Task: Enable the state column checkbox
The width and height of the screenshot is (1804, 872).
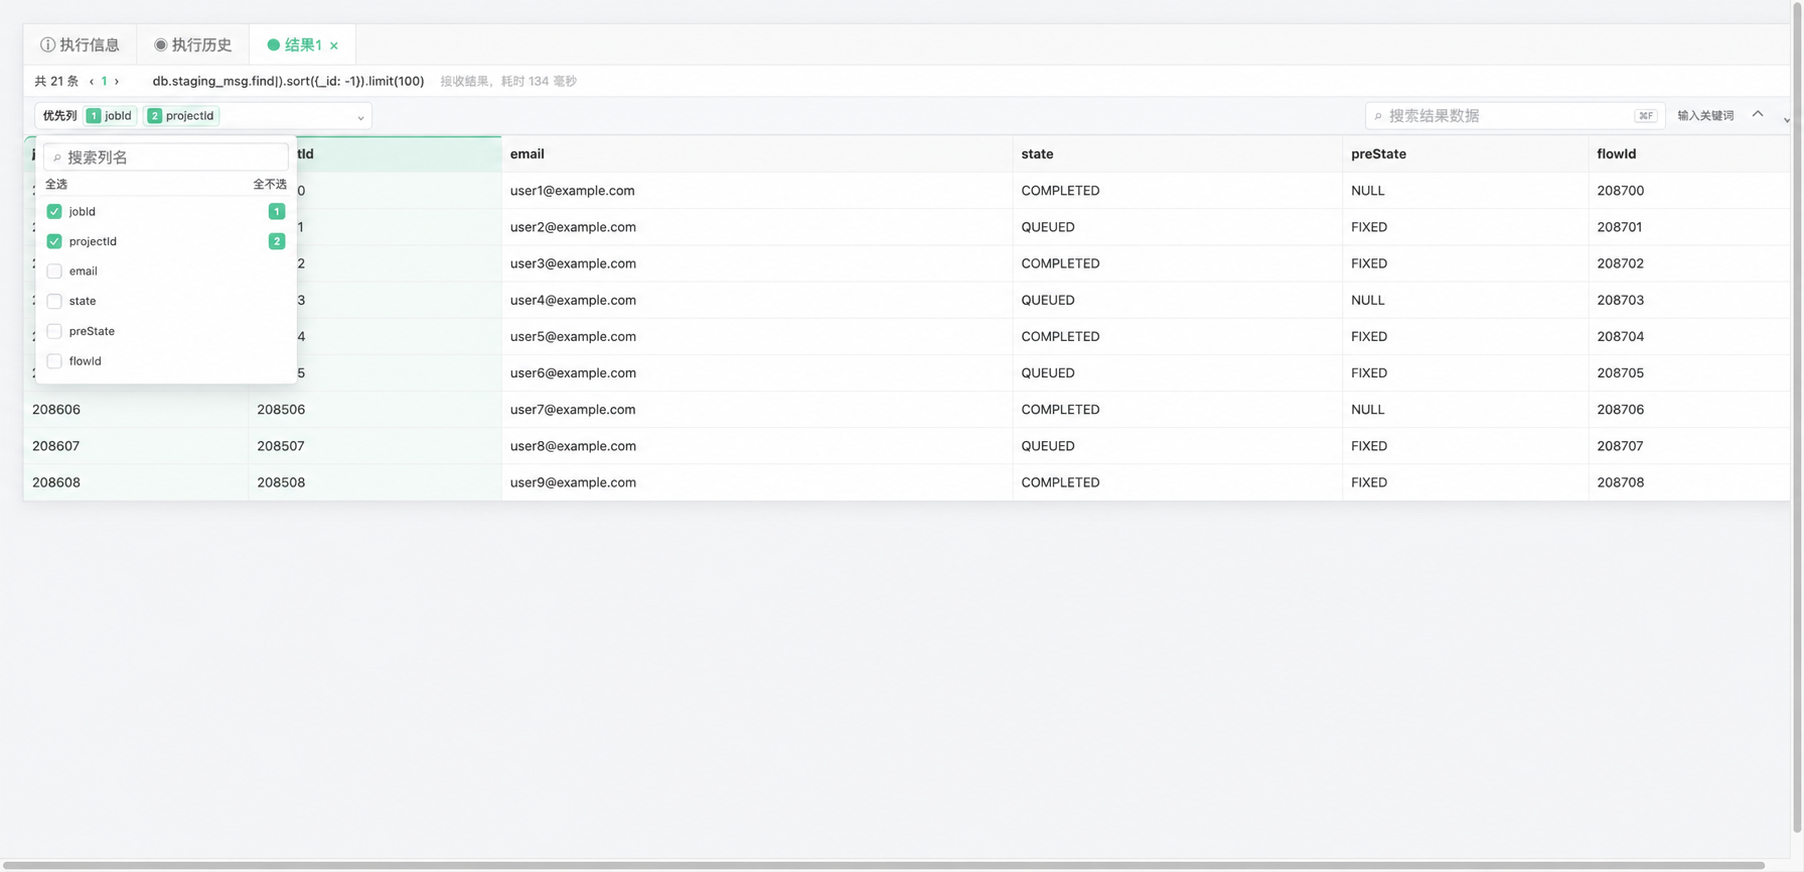Action: [54, 302]
